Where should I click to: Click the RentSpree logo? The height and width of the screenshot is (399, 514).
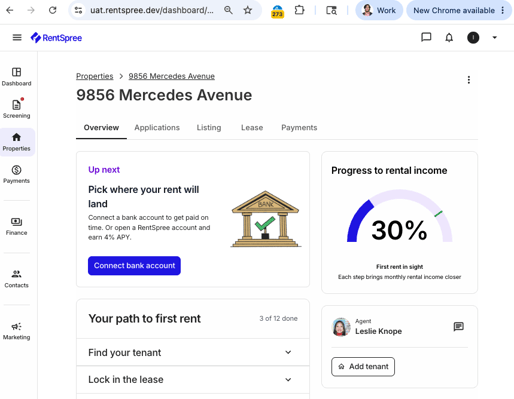pos(56,38)
